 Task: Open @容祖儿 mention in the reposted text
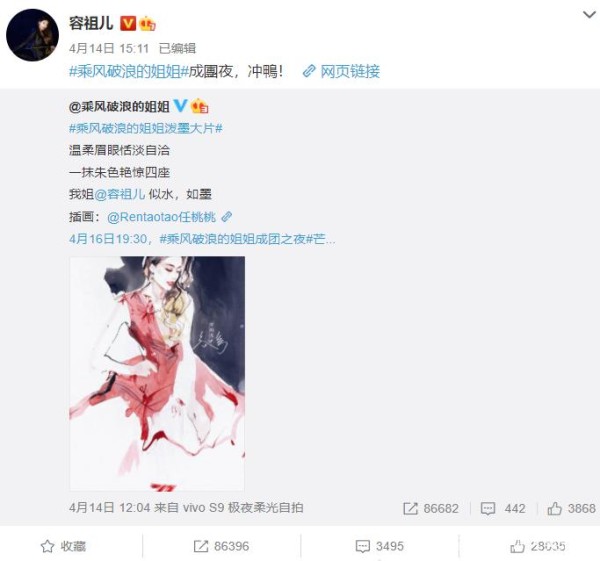(120, 194)
